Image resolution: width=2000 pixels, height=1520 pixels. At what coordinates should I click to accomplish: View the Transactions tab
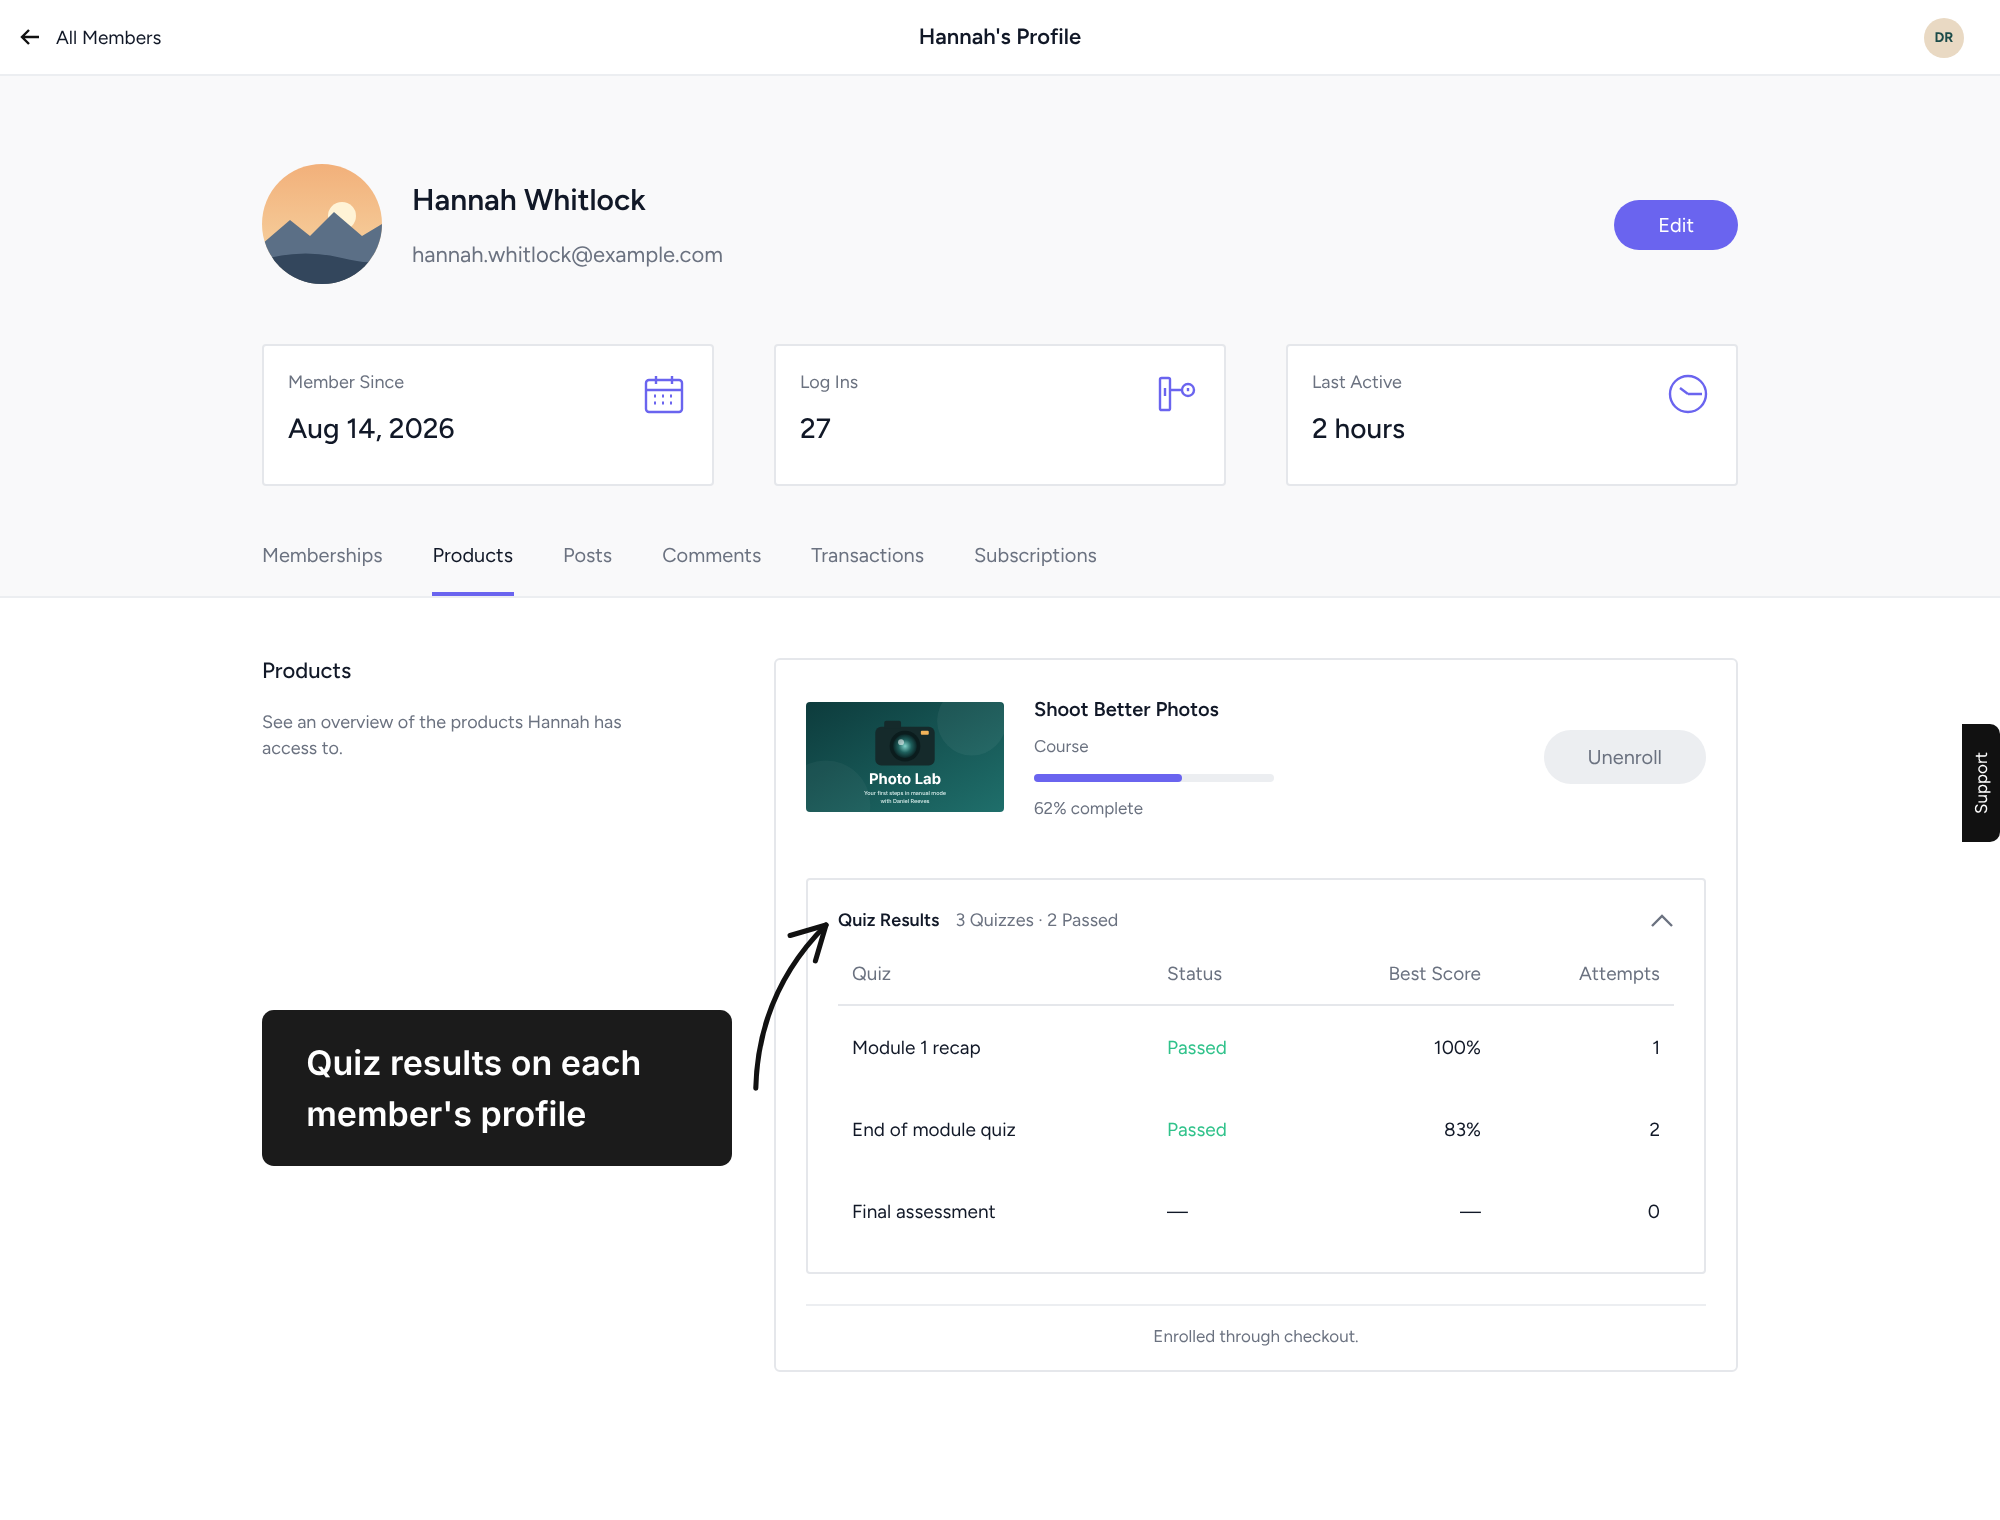(867, 555)
